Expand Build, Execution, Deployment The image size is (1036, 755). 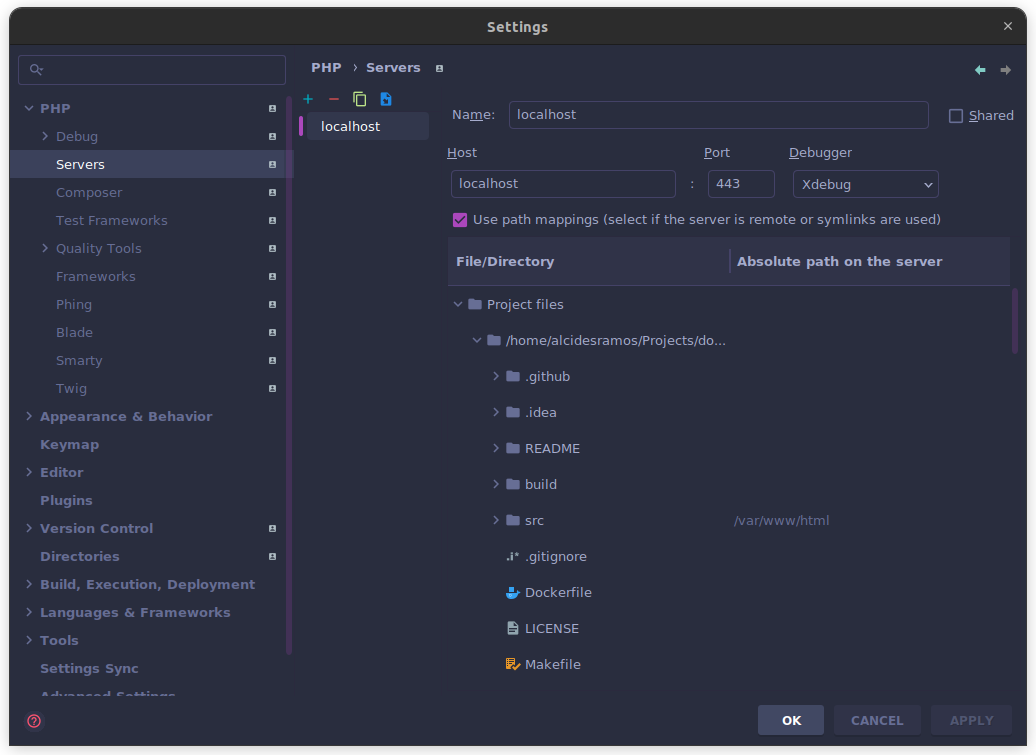[29, 585]
